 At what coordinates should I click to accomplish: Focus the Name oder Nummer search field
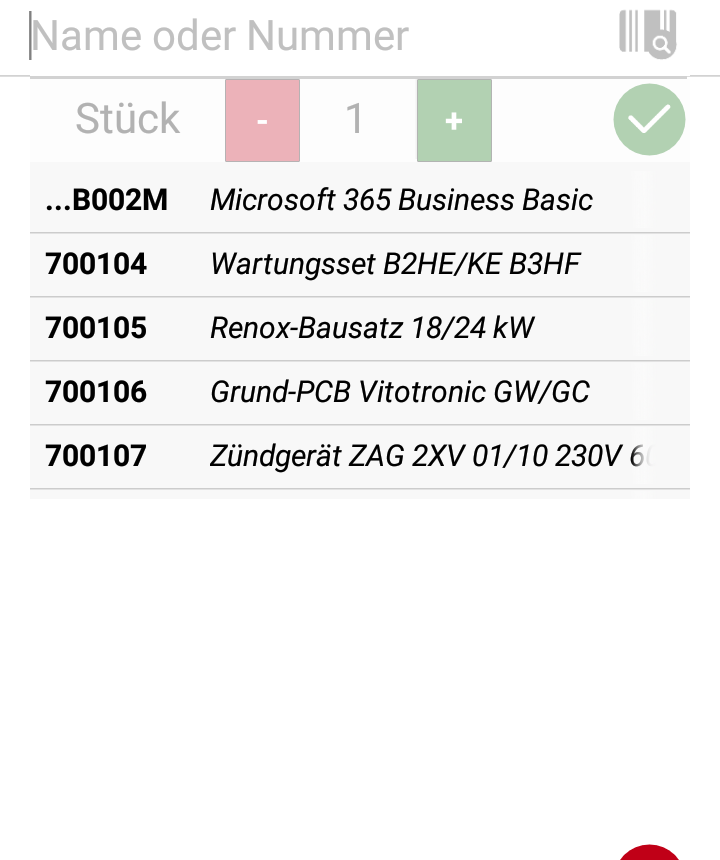pyautogui.click(x=318, y=36)
